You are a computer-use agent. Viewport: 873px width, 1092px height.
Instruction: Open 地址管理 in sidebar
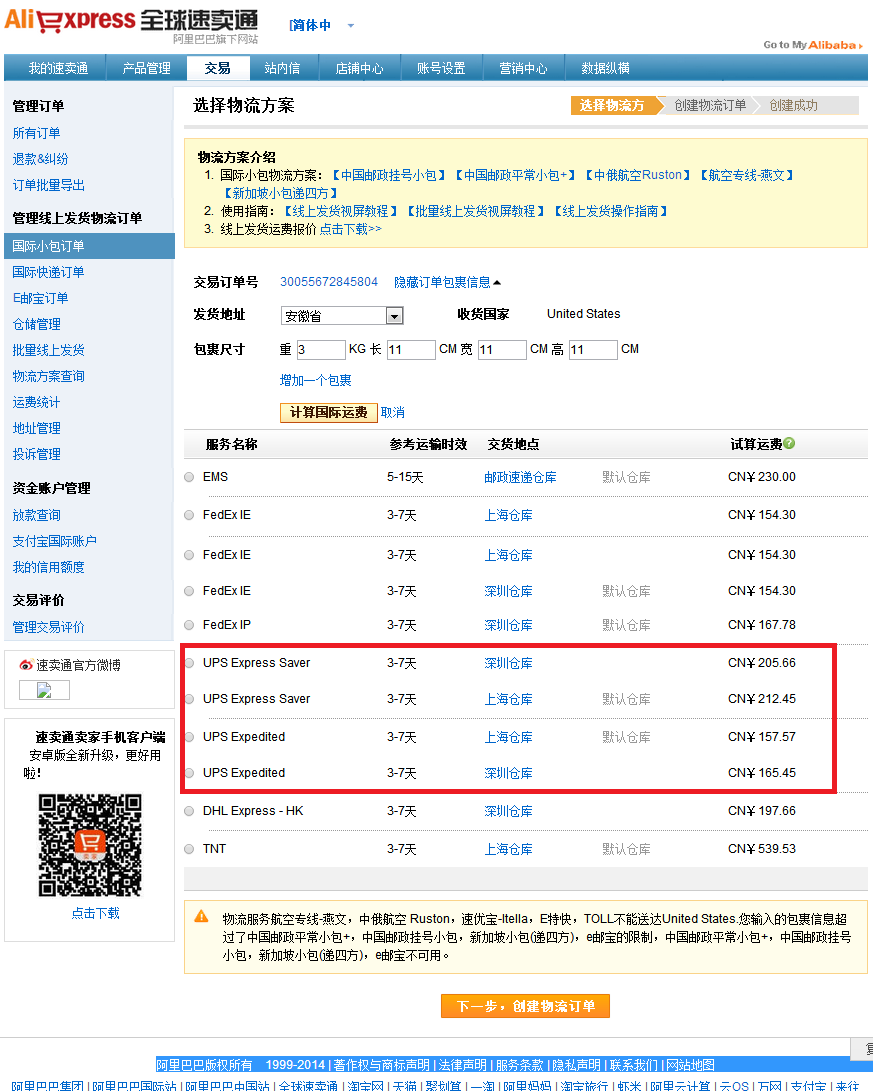[36, 428]
